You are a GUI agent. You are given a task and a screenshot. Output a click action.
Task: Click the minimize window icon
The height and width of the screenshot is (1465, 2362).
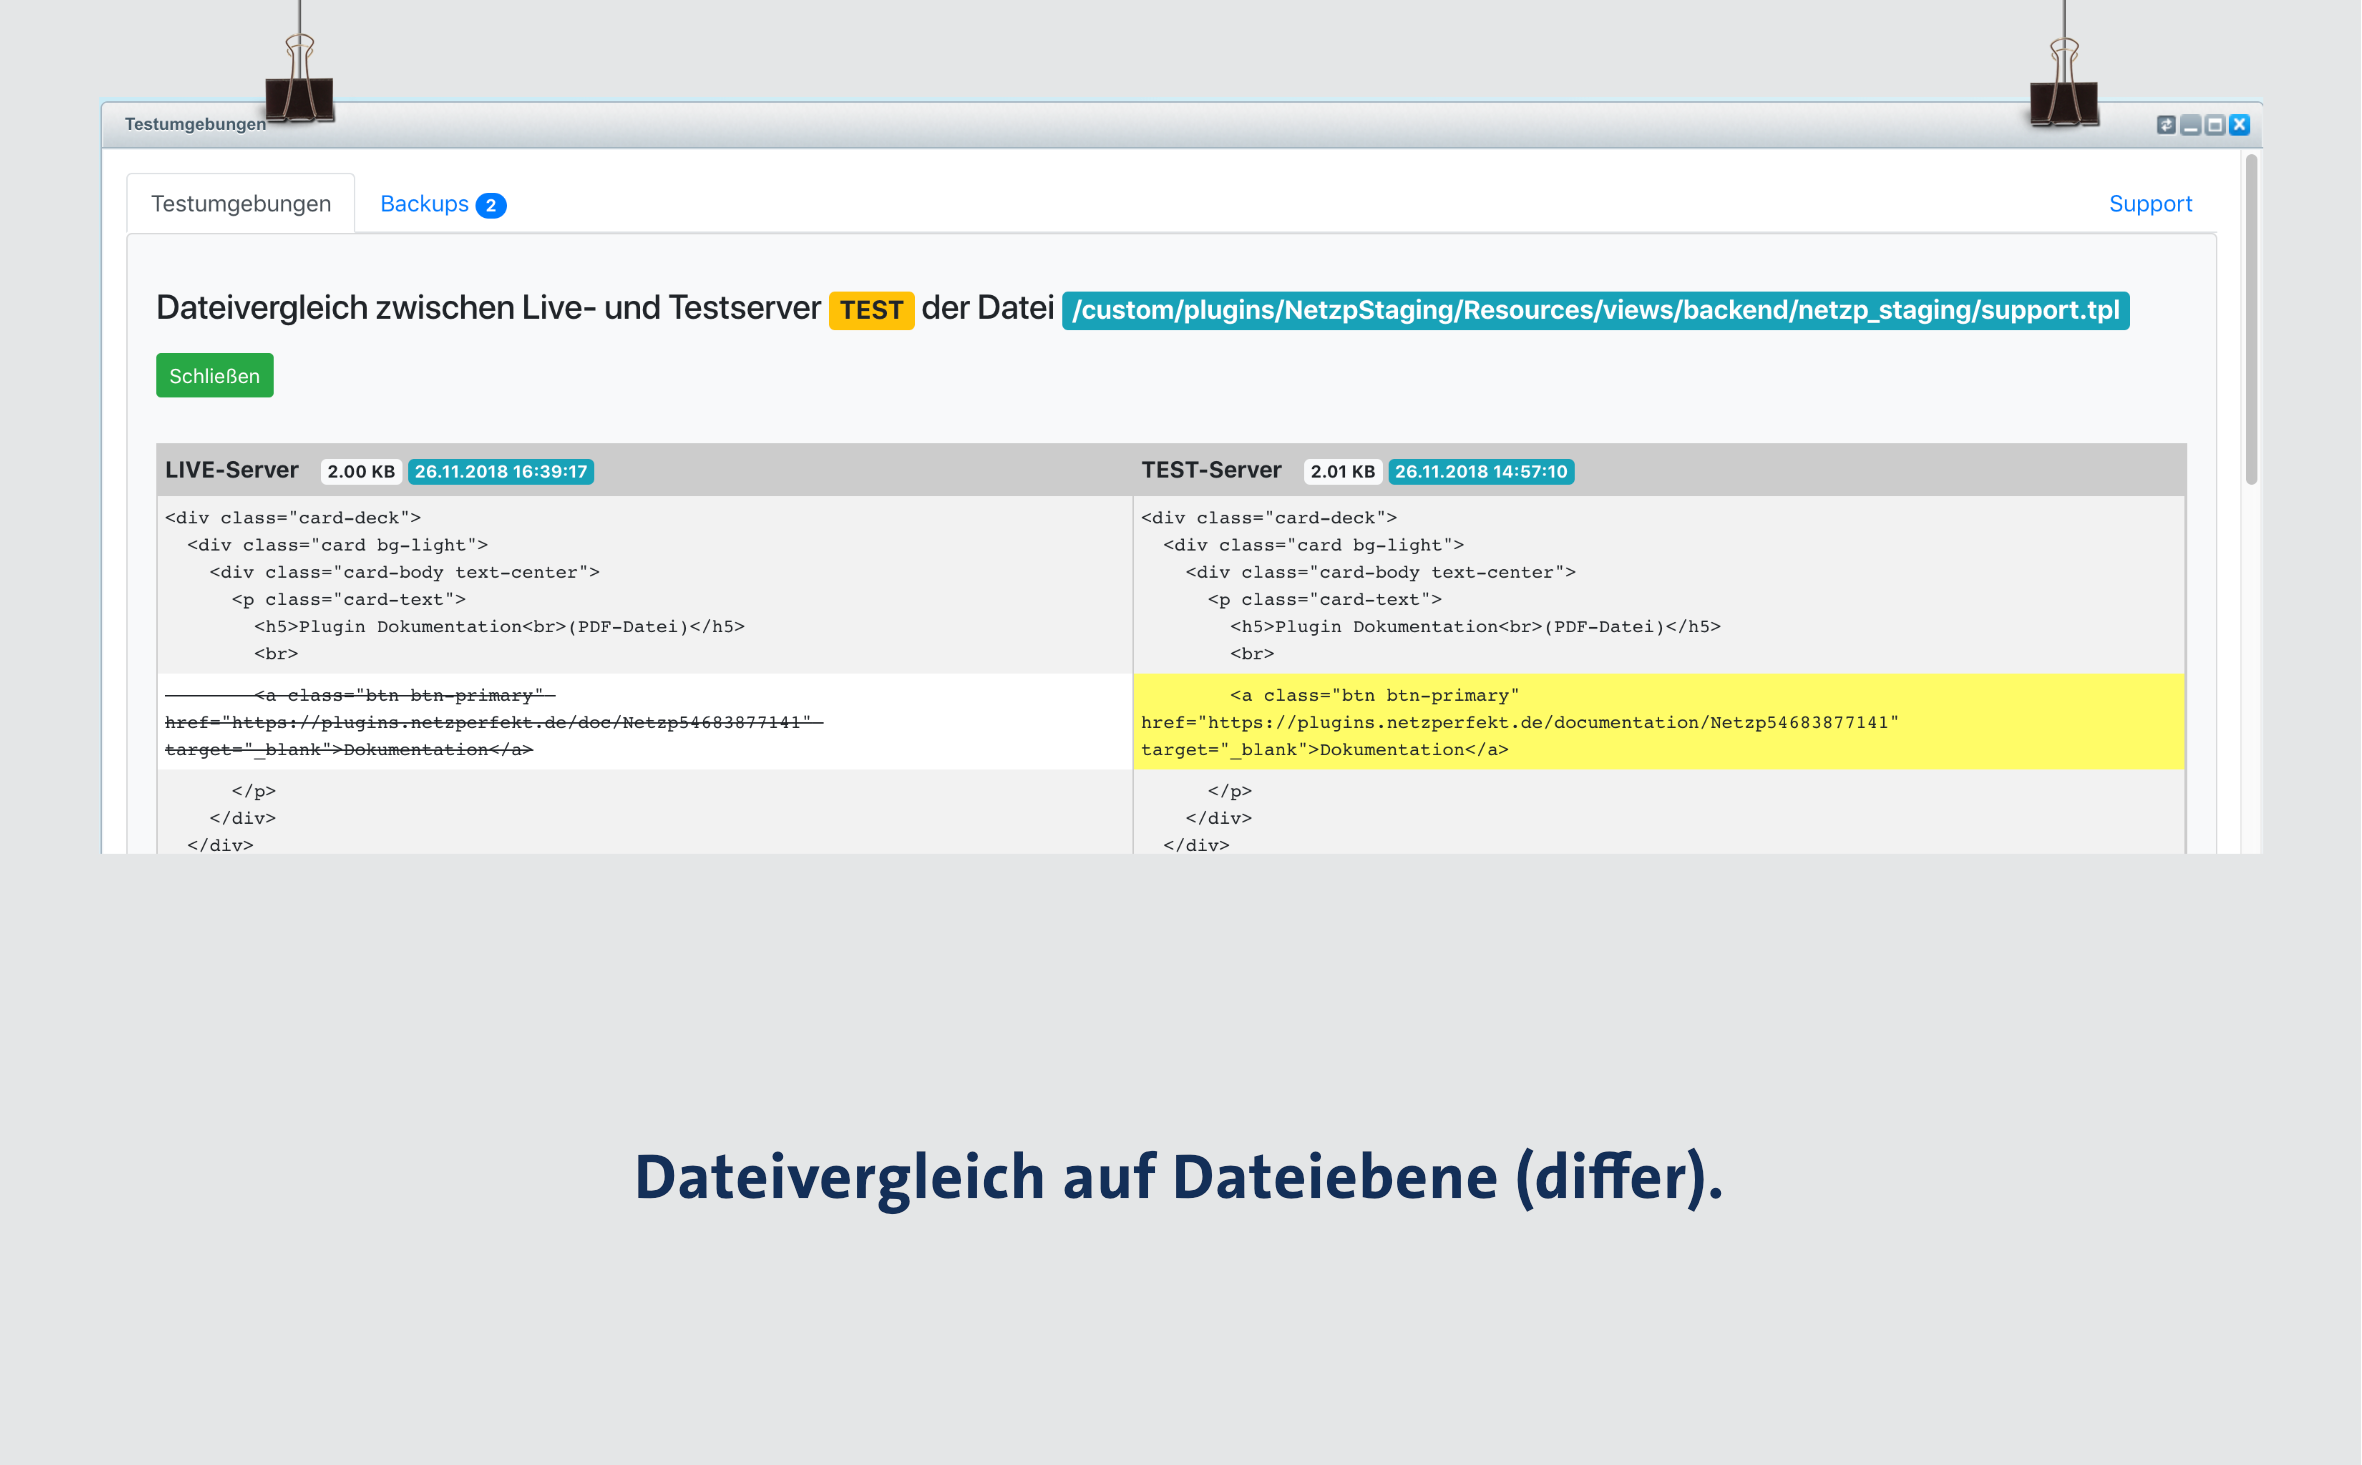point(2190,125)
